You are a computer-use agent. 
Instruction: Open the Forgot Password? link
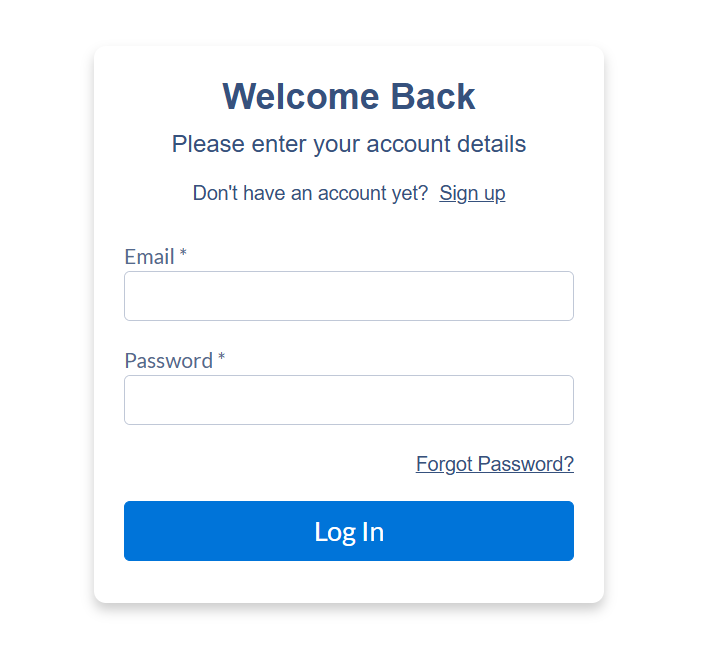pyautogui.click(x=494, y=464)
